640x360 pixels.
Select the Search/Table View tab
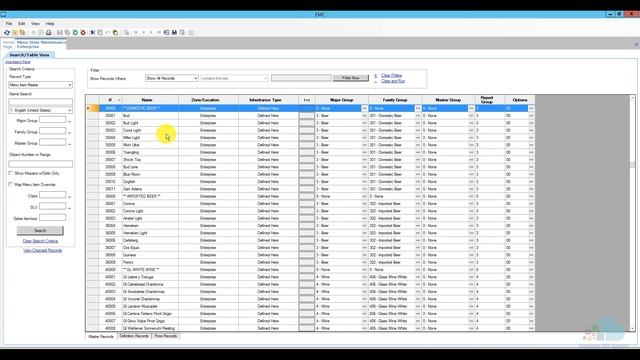coord(29,55)
